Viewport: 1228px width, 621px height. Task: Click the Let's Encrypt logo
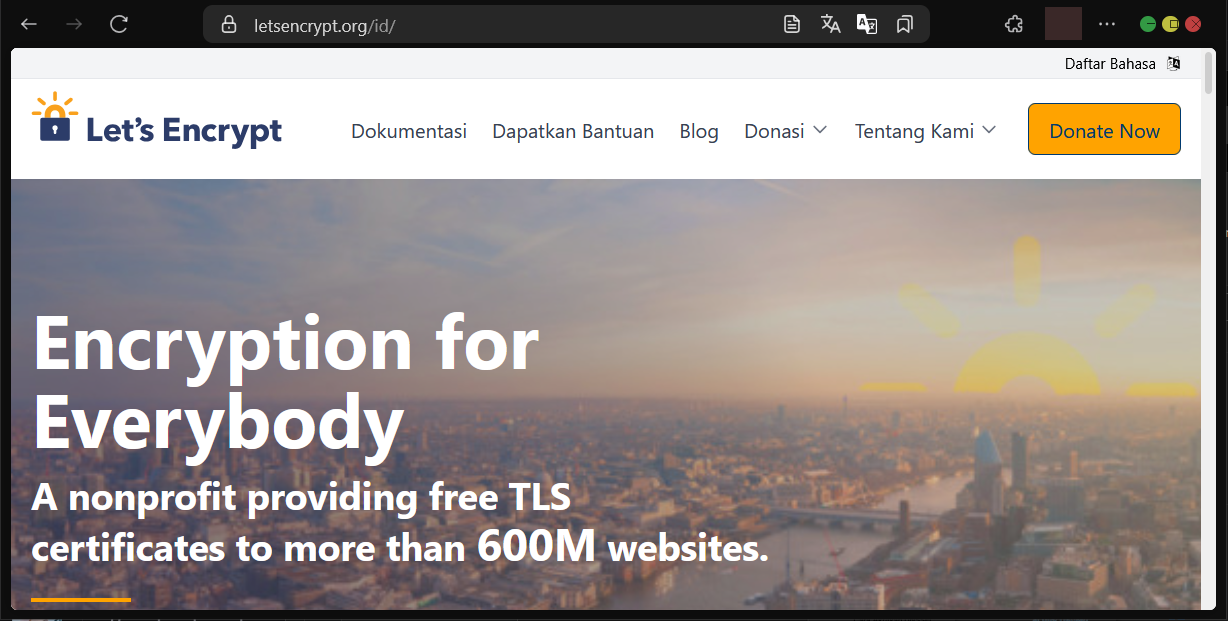157,121
